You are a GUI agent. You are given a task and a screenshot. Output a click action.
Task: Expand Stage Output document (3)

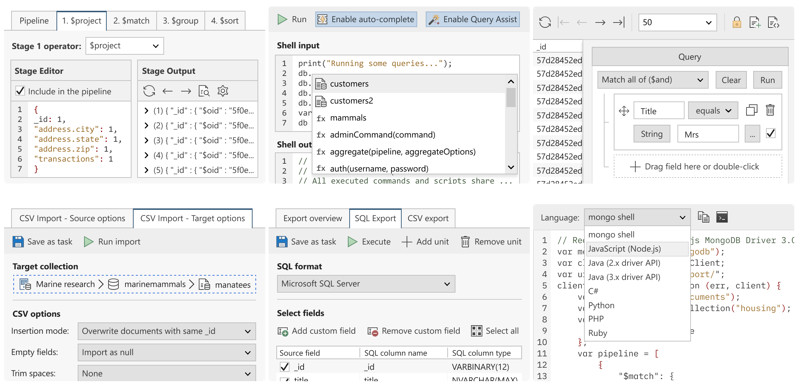pos(146,139)
